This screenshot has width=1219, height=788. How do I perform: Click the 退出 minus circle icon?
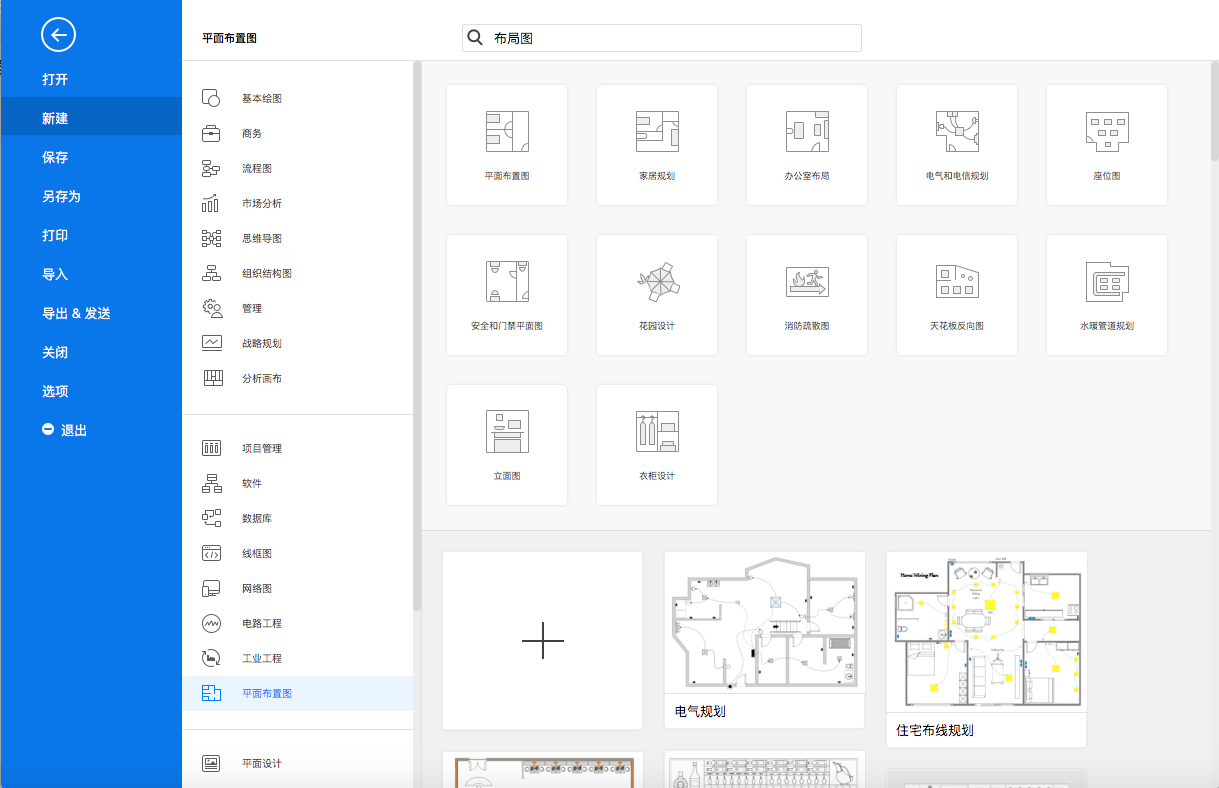(47, 429)
